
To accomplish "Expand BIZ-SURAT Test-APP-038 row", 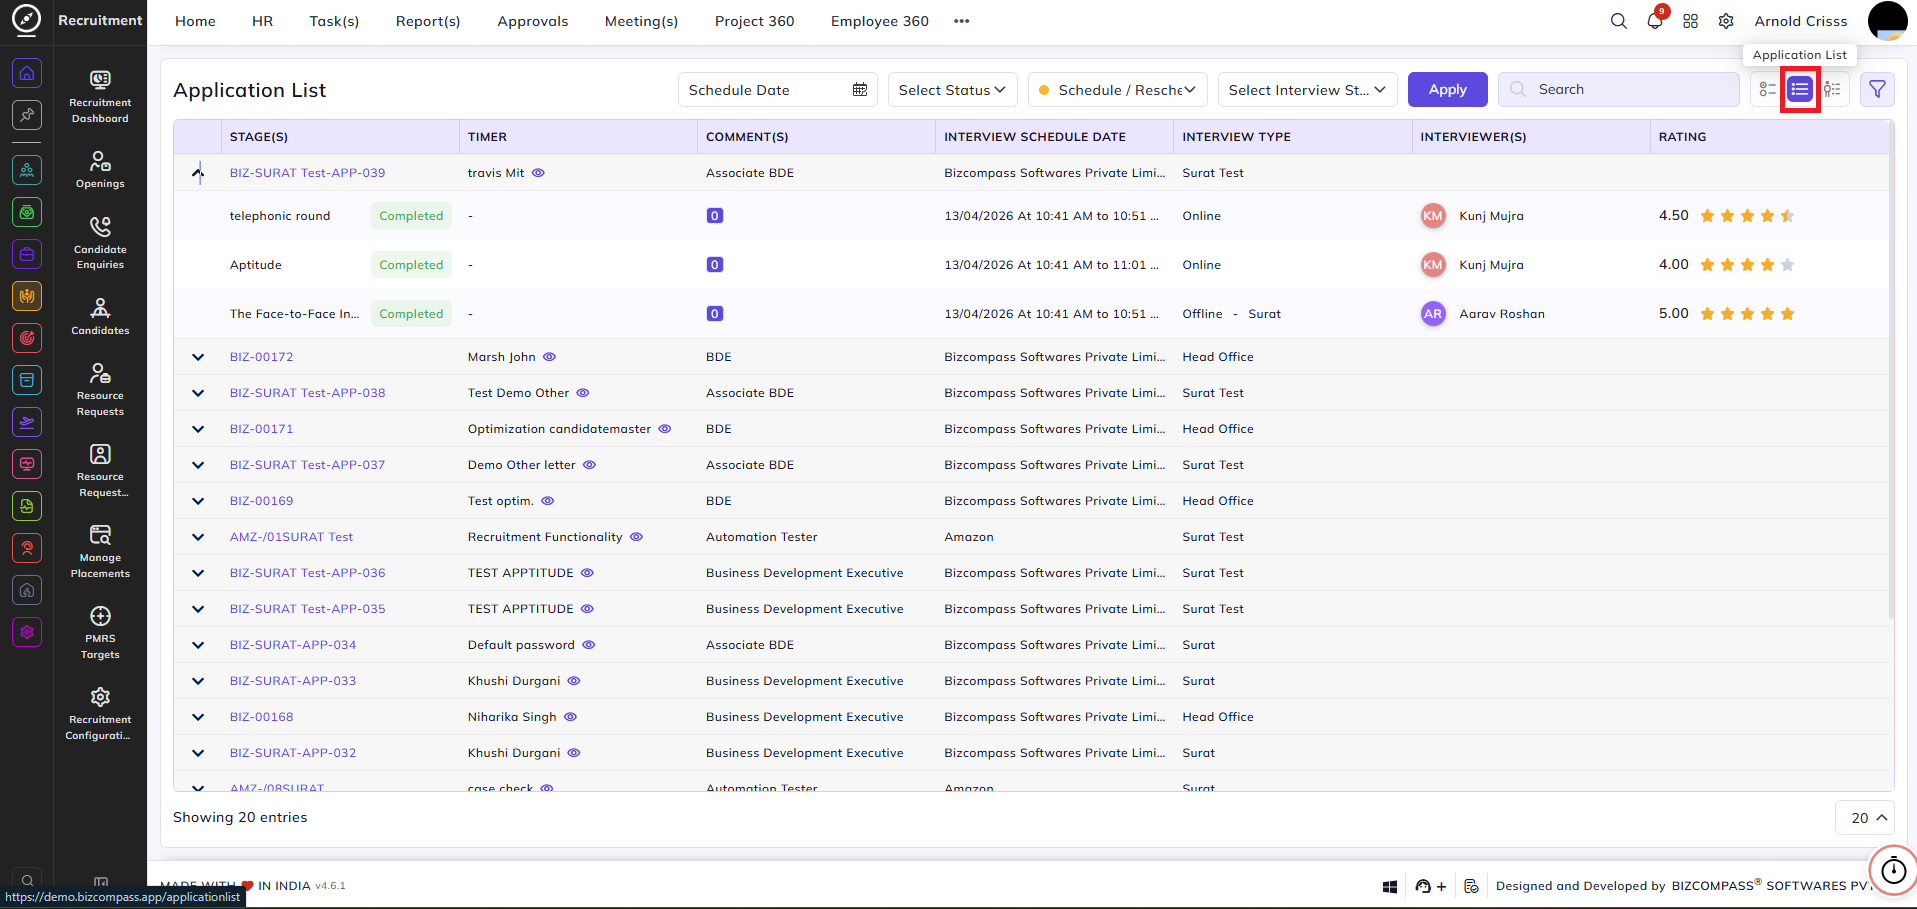I will pos(198,393).
